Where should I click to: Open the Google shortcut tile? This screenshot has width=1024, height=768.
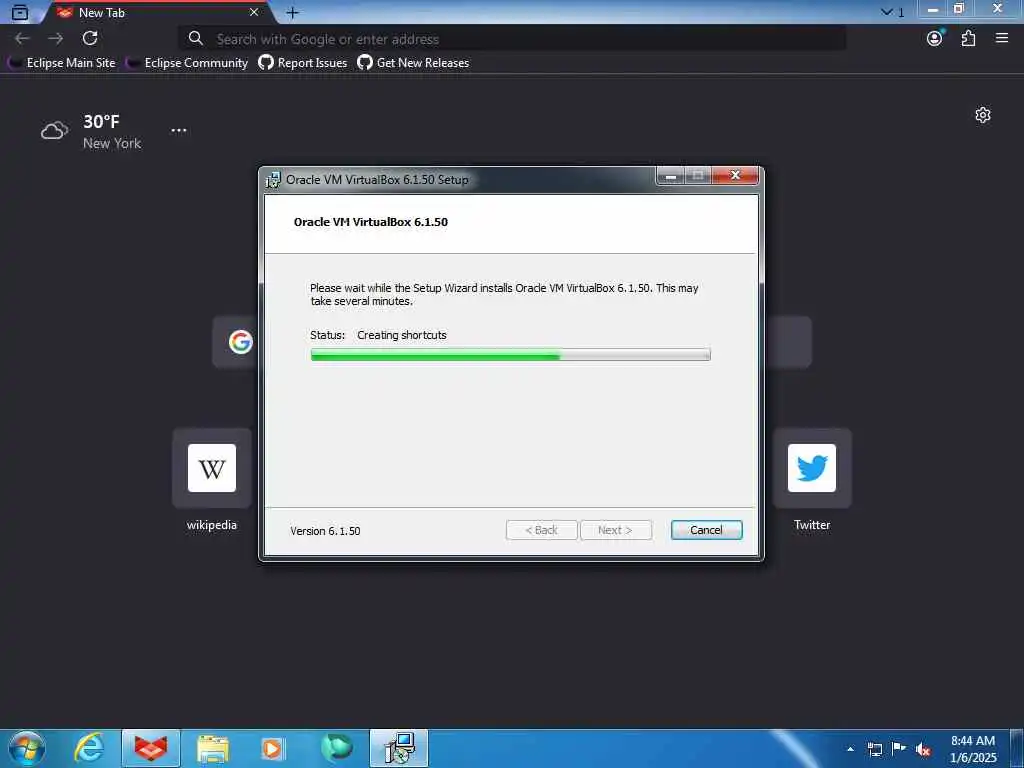click(240, 342)
